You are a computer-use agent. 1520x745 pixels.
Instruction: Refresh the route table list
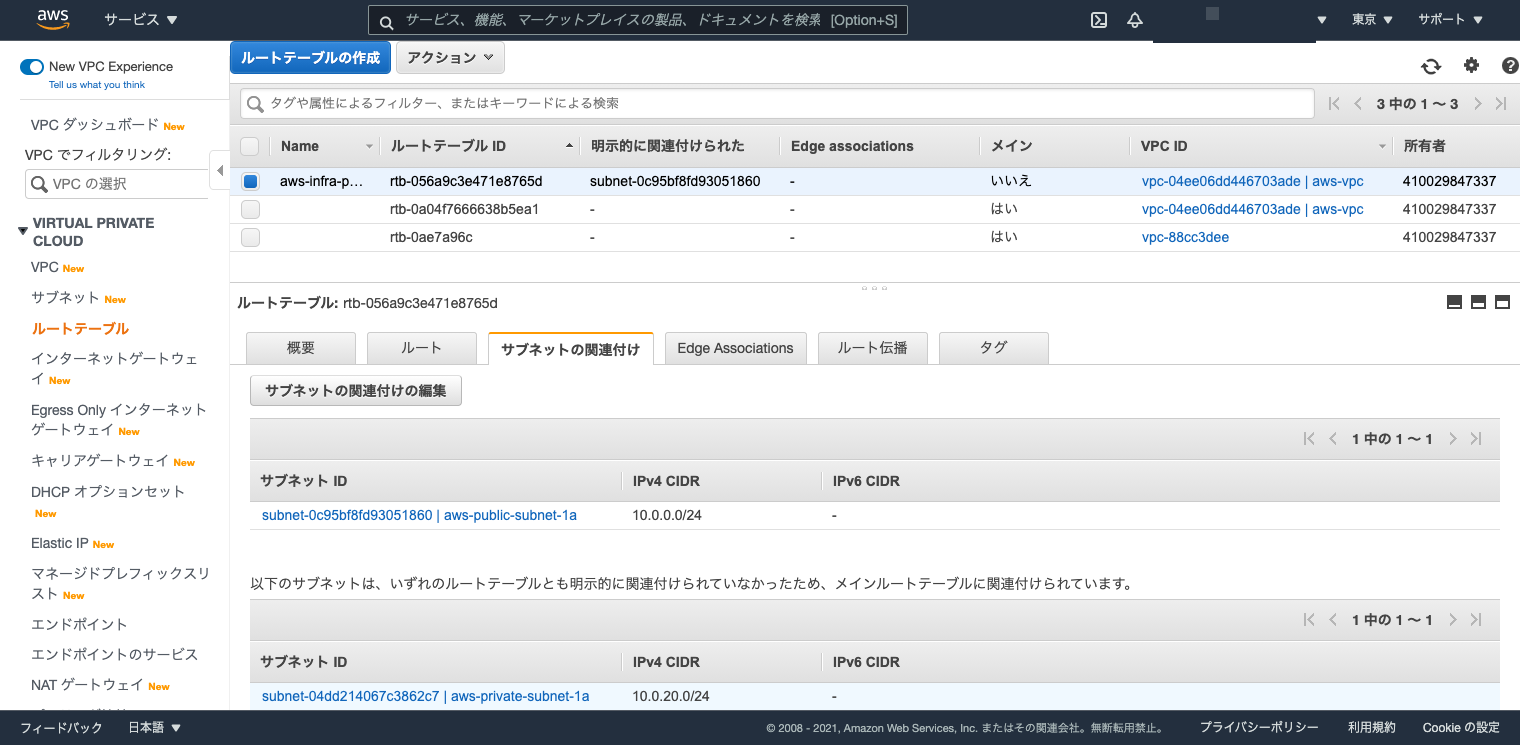(x=1431, y=66)
